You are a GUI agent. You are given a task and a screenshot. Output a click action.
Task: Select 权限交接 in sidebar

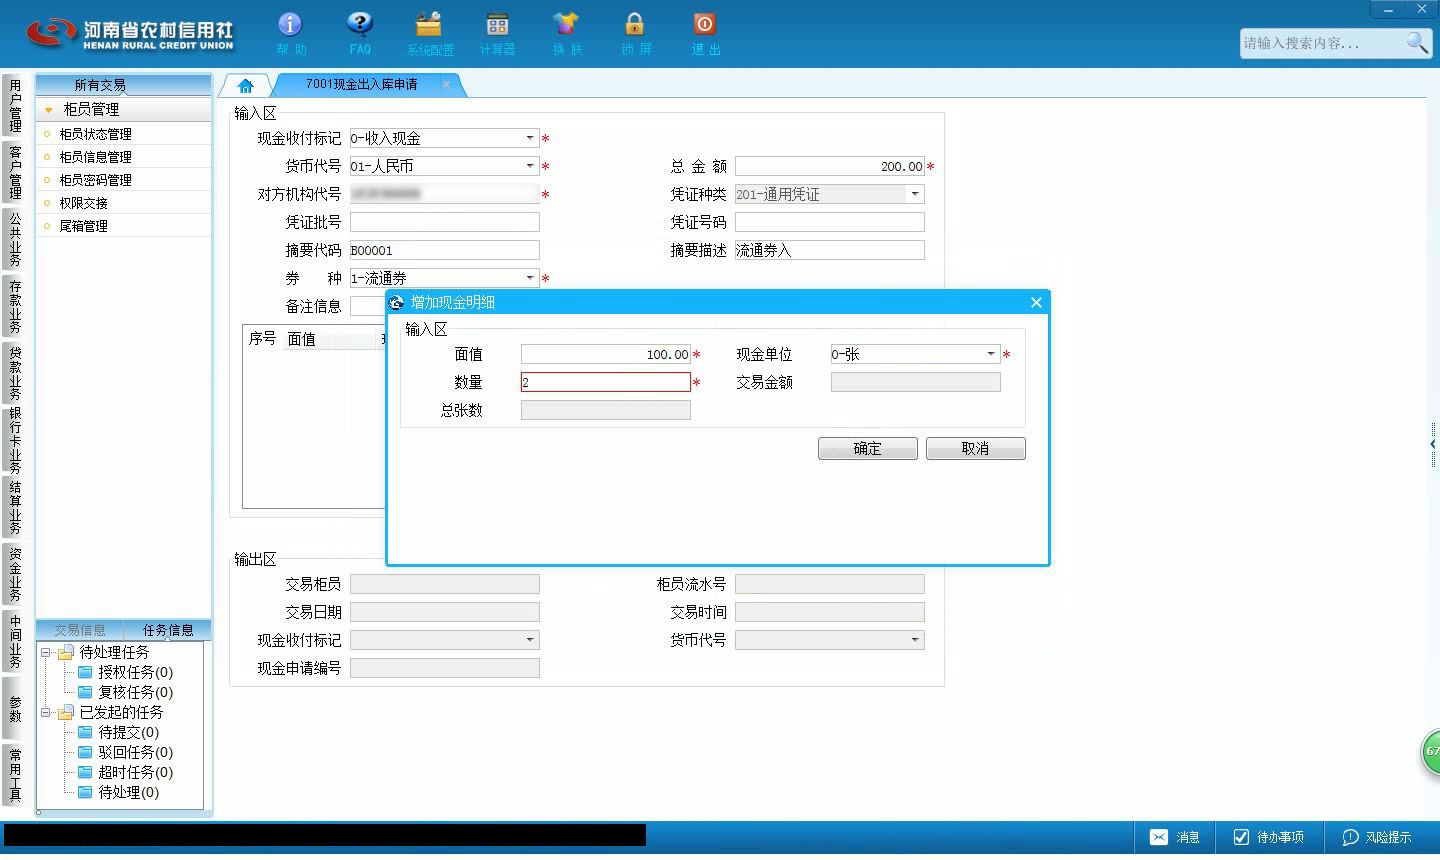point(83,203)
